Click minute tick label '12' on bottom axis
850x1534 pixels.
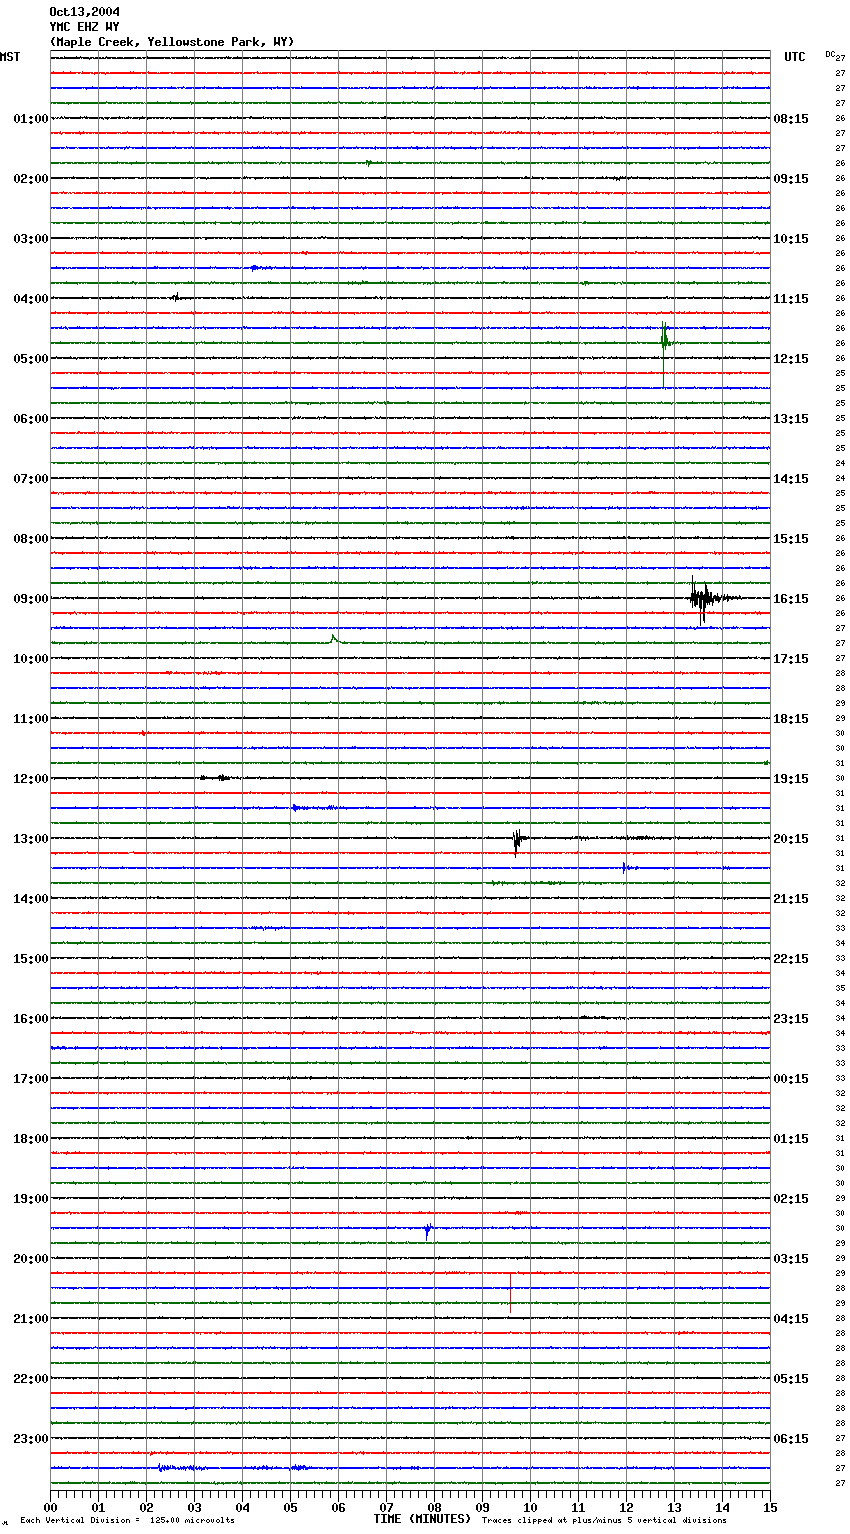click(x=626, y=1507)
